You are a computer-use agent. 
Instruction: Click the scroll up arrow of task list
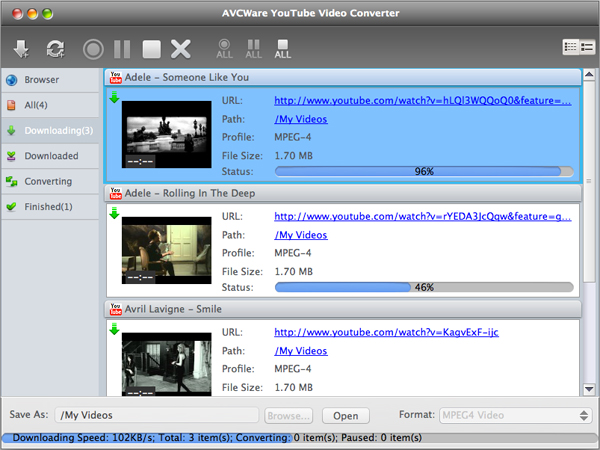[589, 75]
